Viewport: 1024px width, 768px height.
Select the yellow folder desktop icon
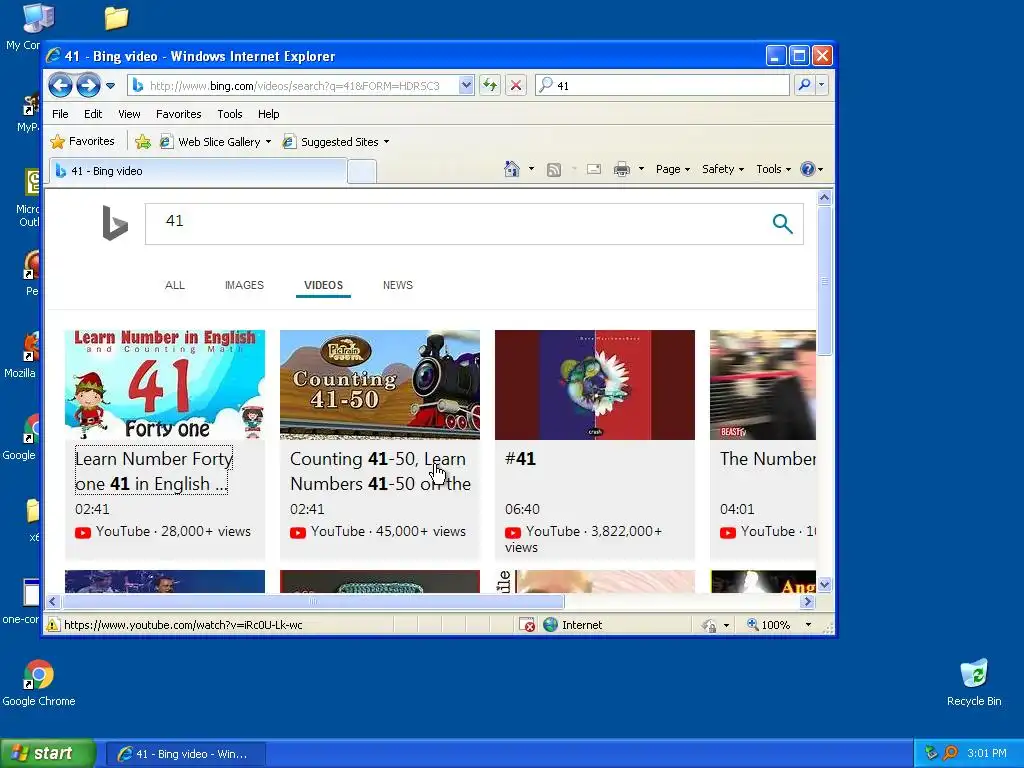[116, 18]
